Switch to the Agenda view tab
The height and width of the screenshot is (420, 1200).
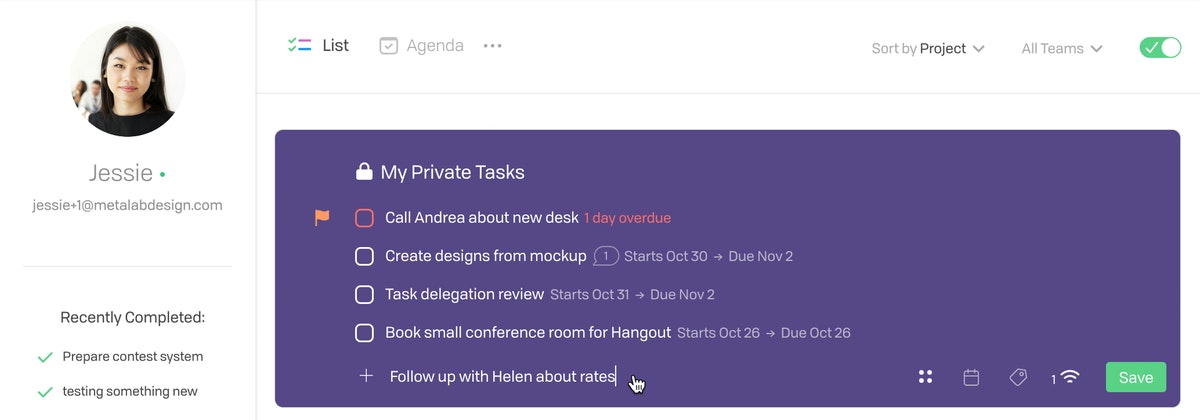point(421,45)
